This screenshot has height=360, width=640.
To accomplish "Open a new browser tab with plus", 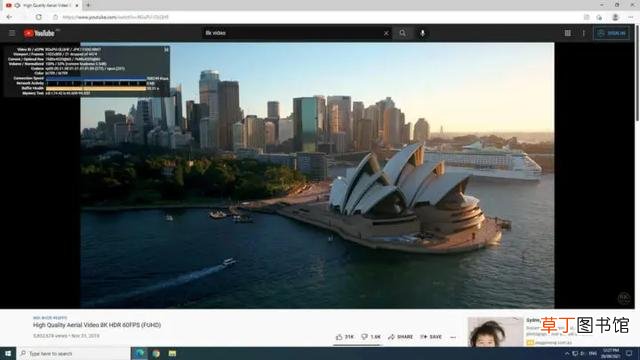I will pyautogui.click(x=88, y=5).
